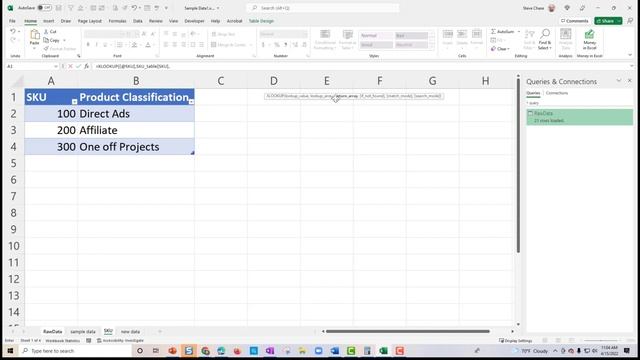Screen dimensions: 640x360
Task: Click the Copy button
Action: (x=52, y=40)
